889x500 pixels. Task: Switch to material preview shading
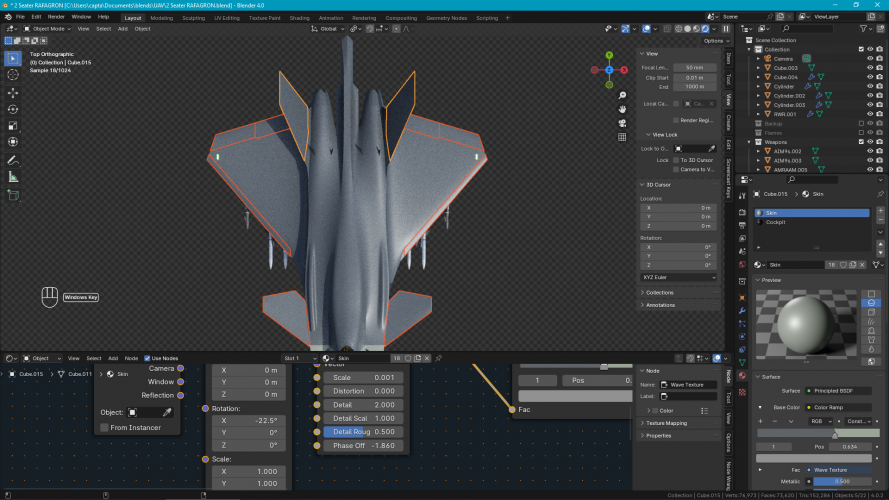(696, 28)
